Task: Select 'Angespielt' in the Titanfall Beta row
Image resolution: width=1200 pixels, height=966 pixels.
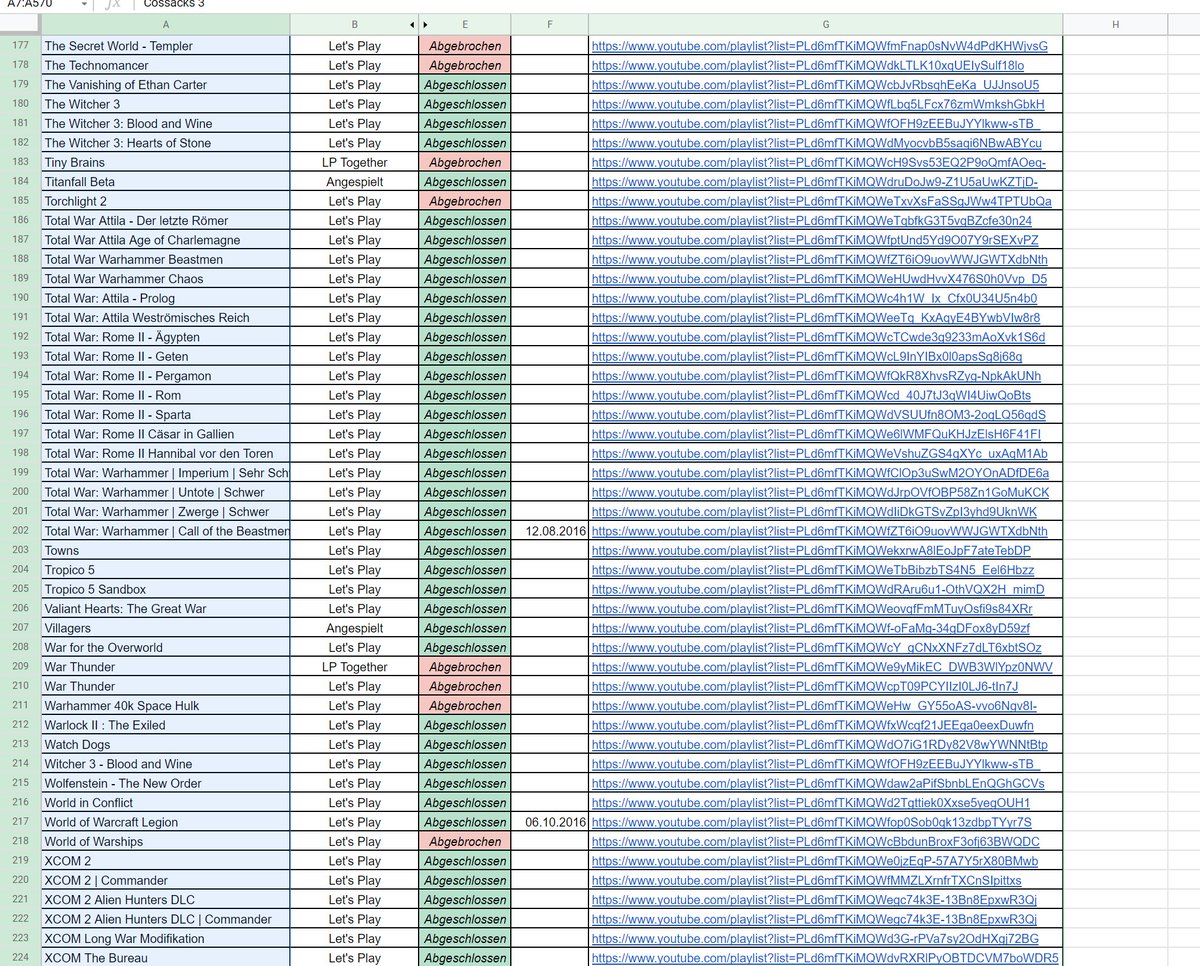Action: [x=355, y=182]
